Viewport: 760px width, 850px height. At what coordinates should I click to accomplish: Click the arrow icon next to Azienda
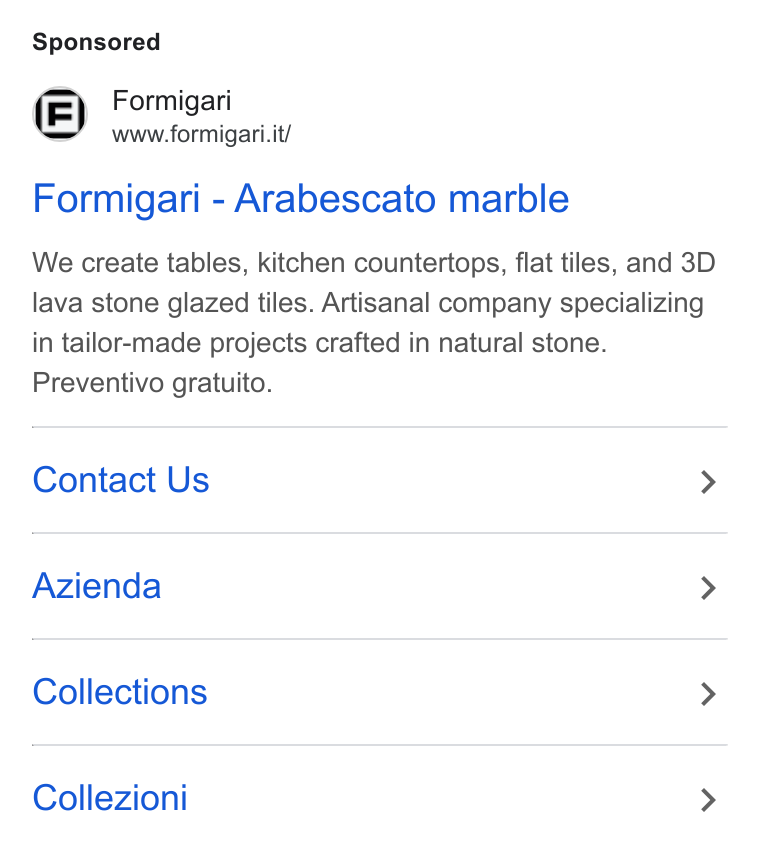tap(708, 588)
